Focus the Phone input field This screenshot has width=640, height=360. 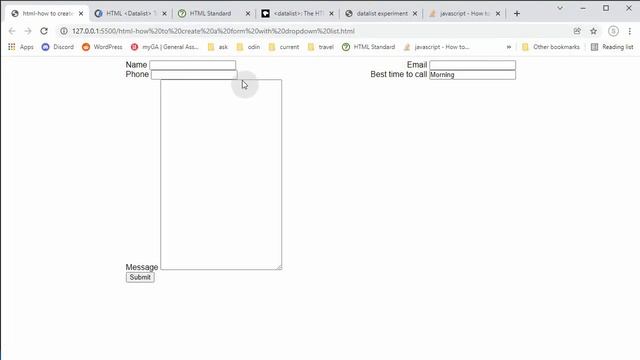pyautogui.click(x=194, y=75)
